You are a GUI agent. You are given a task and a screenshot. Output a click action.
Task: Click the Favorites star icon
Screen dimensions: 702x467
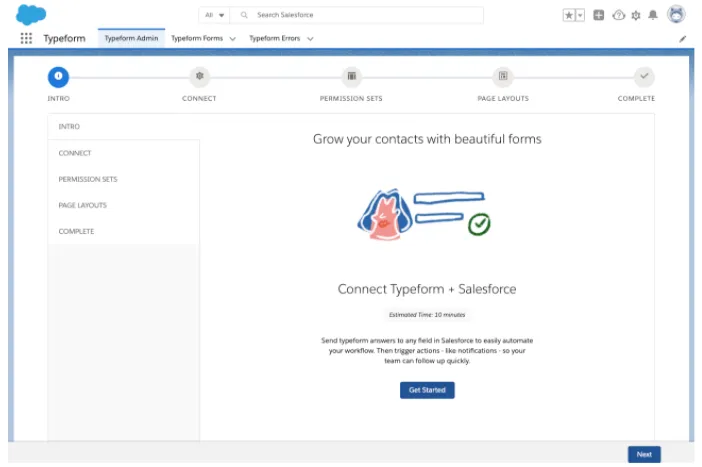tap(569, 15)
